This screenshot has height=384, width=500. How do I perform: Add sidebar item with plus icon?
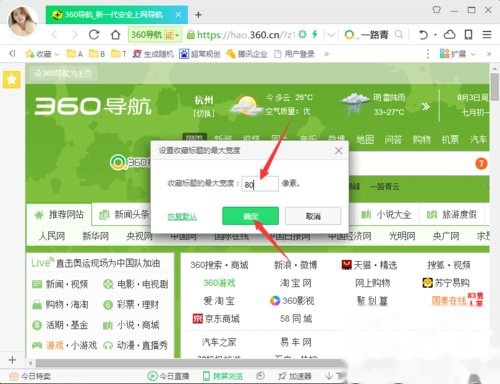coord(12,360)
